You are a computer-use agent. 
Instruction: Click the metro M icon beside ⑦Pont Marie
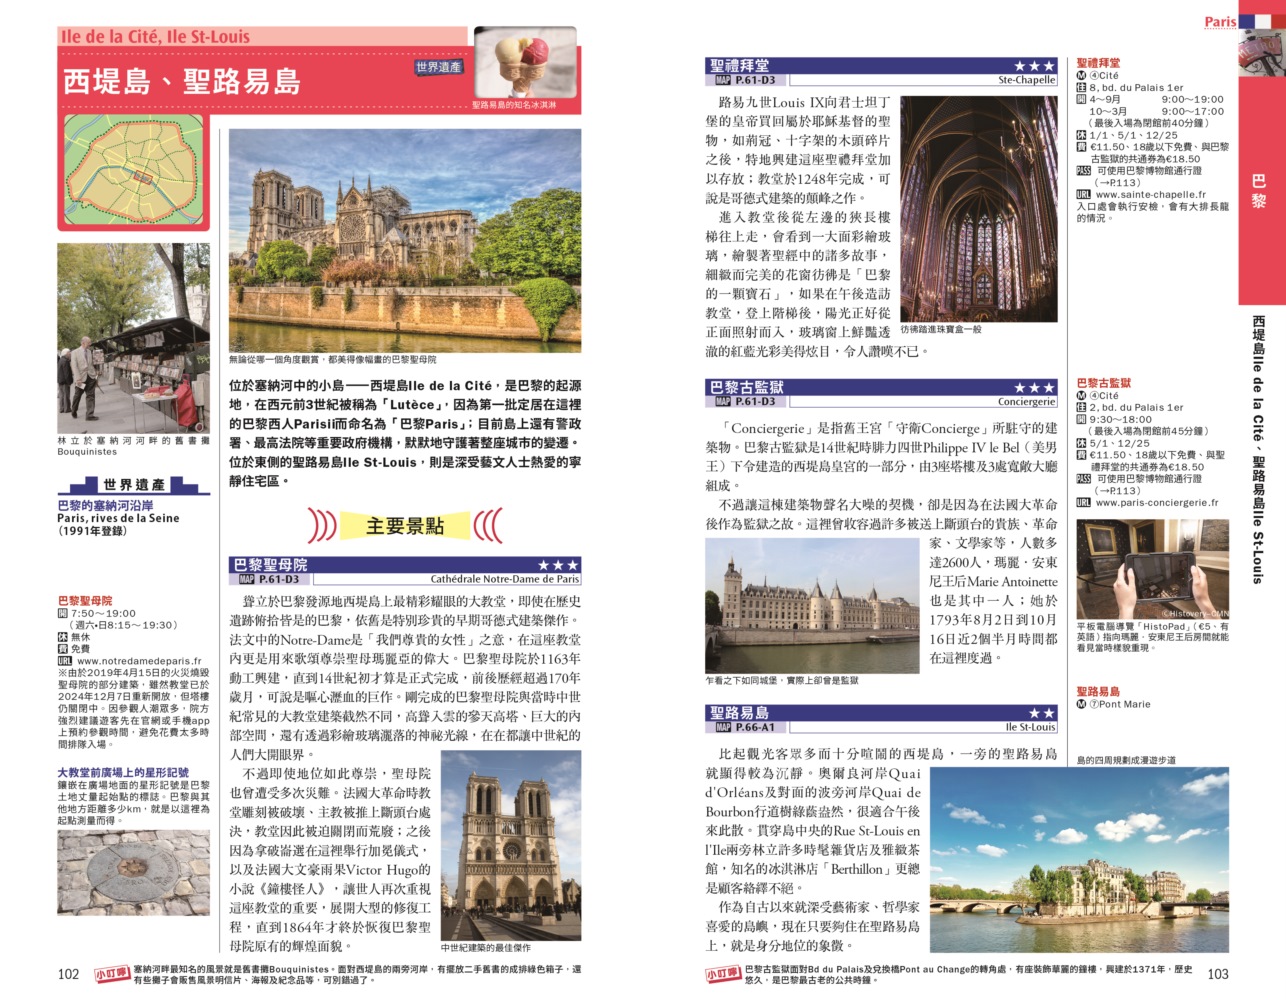click(x=1081, y=704)
